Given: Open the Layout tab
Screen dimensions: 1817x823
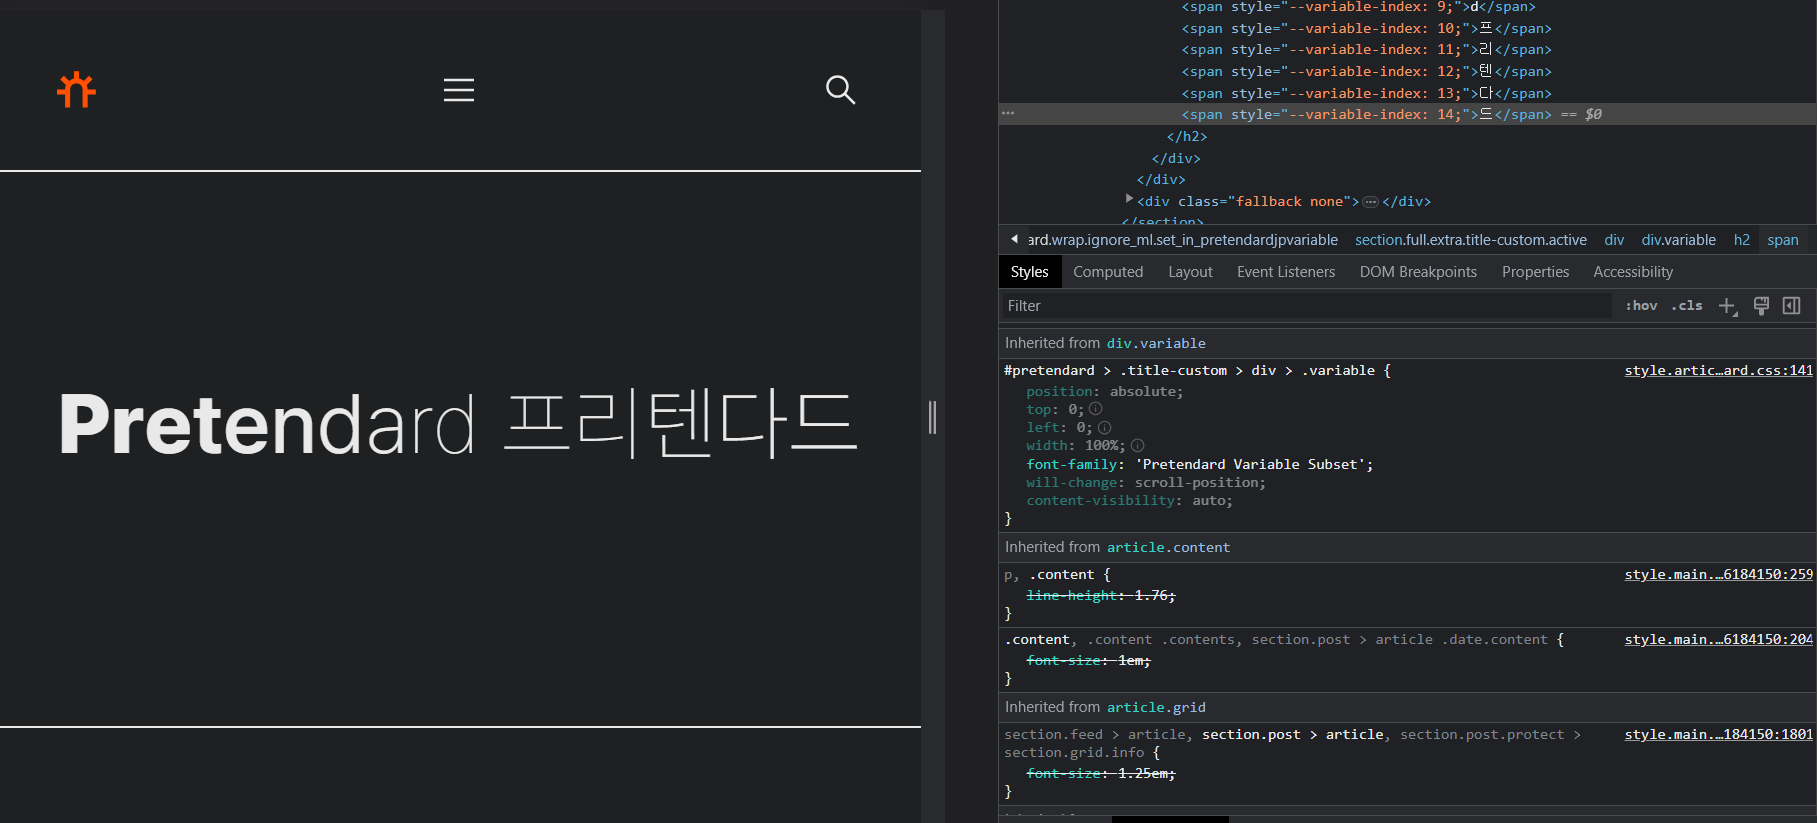Looking at the screenshot, I should point(1190,272).
